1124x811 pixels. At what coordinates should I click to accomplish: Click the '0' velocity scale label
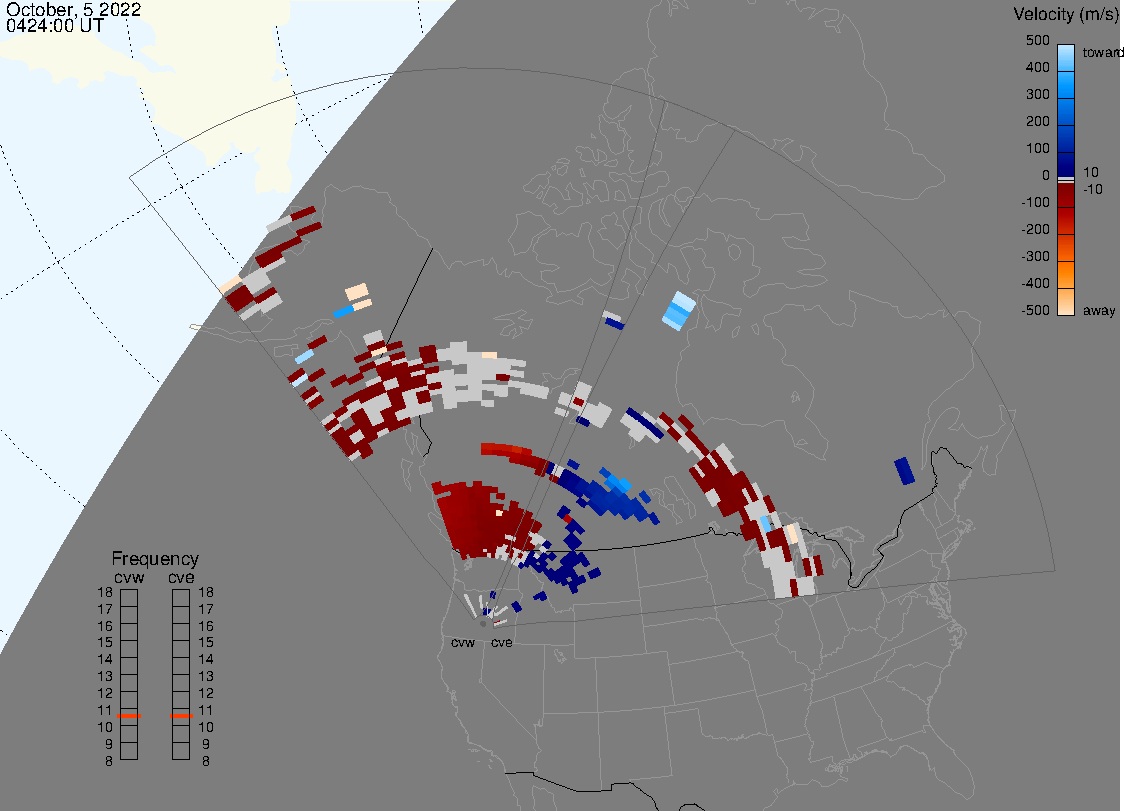[1046, 176]
